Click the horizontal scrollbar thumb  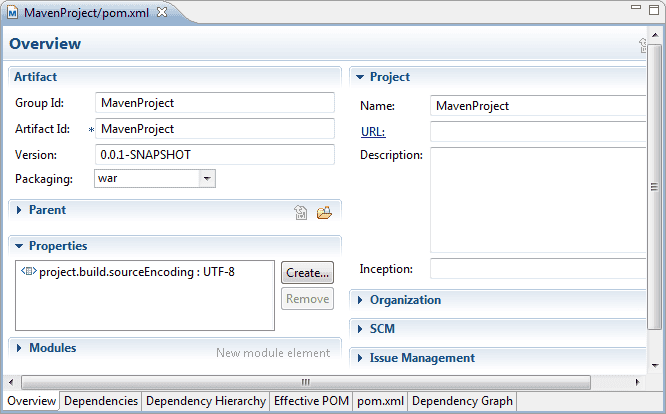click(306, 382)
